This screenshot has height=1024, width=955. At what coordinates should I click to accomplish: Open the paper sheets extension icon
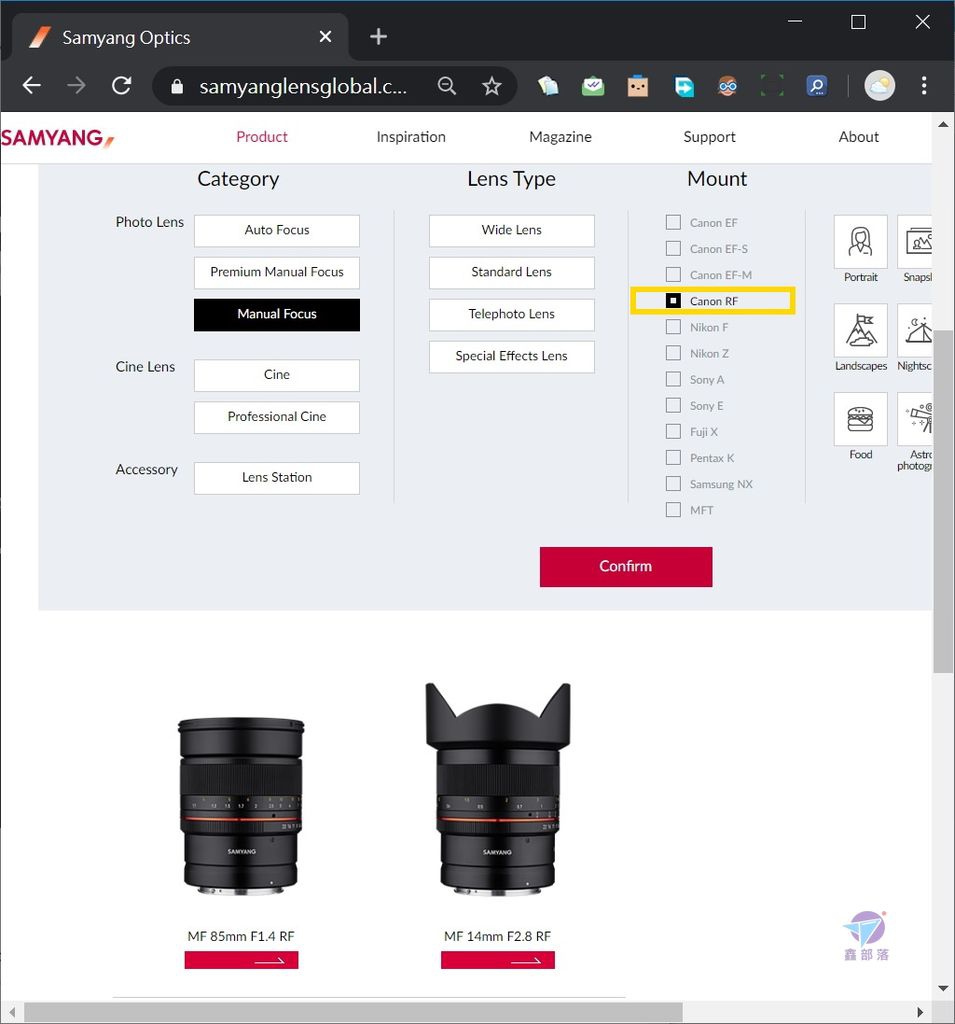pyautogui.click(x=548, y=86)
